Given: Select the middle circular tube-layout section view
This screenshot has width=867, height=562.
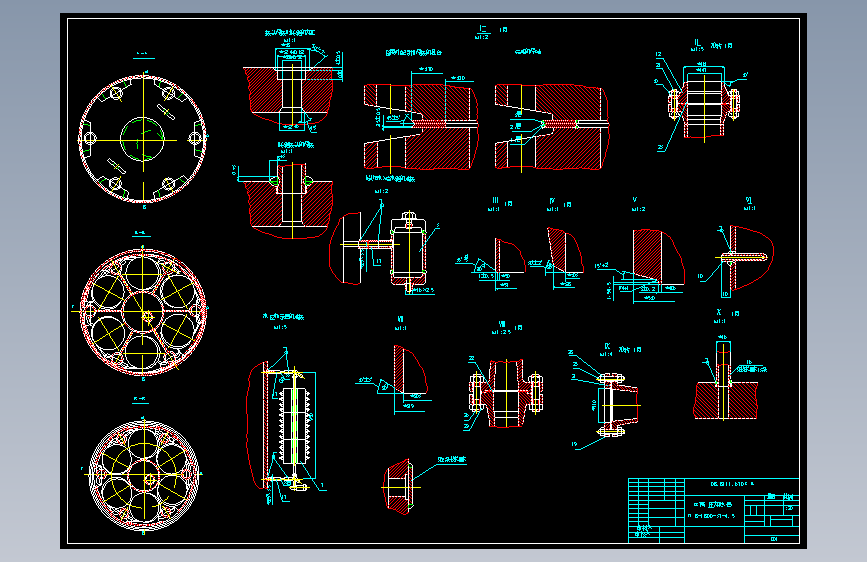Looking at the screenshot, I should 143,311.
